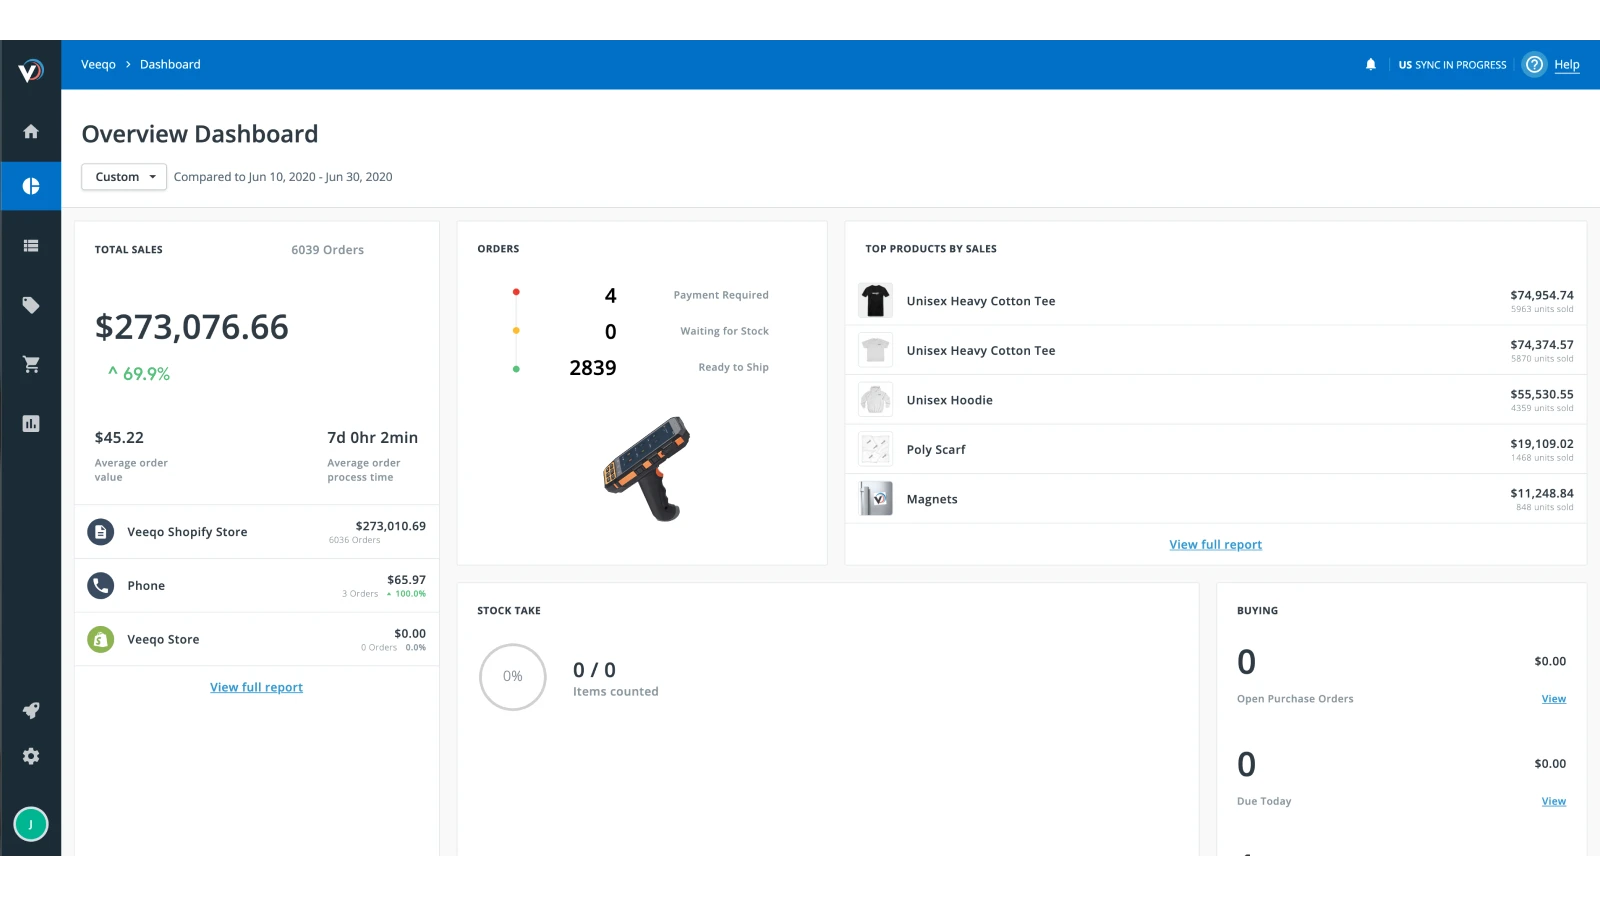Click the barcode scanner image

[x=647, y=469]
